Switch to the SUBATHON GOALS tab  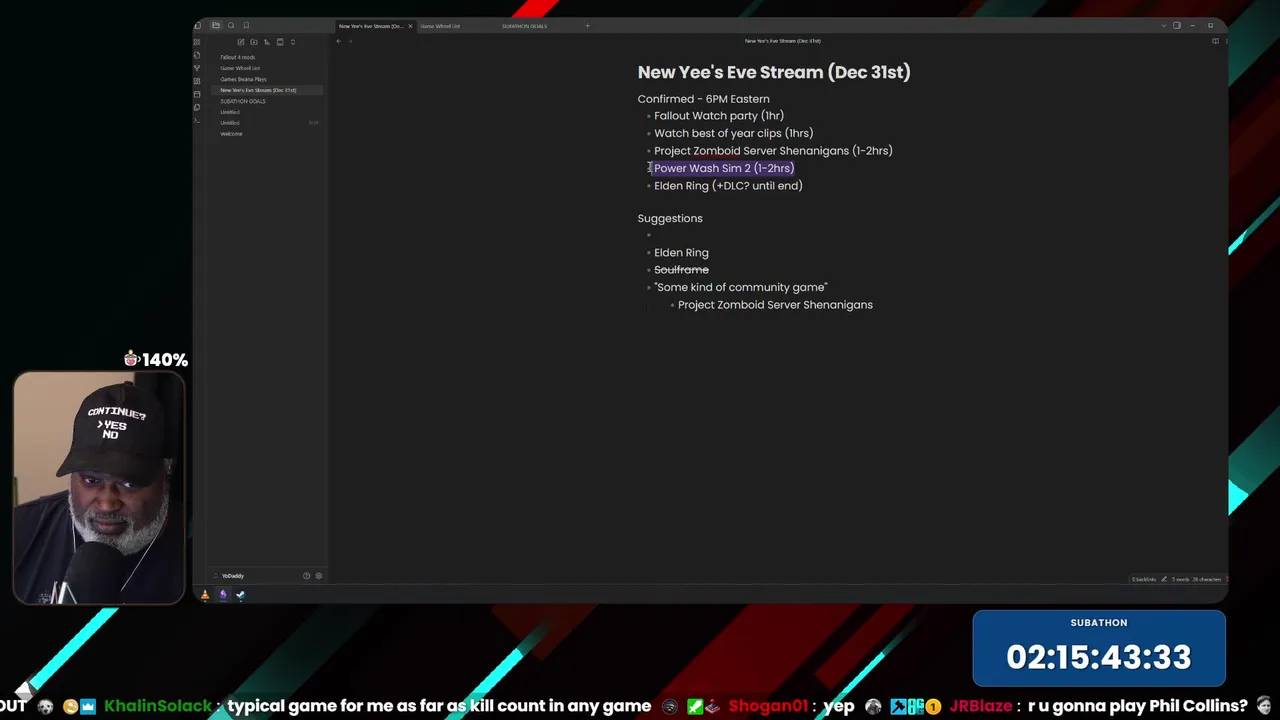point(524,26)
